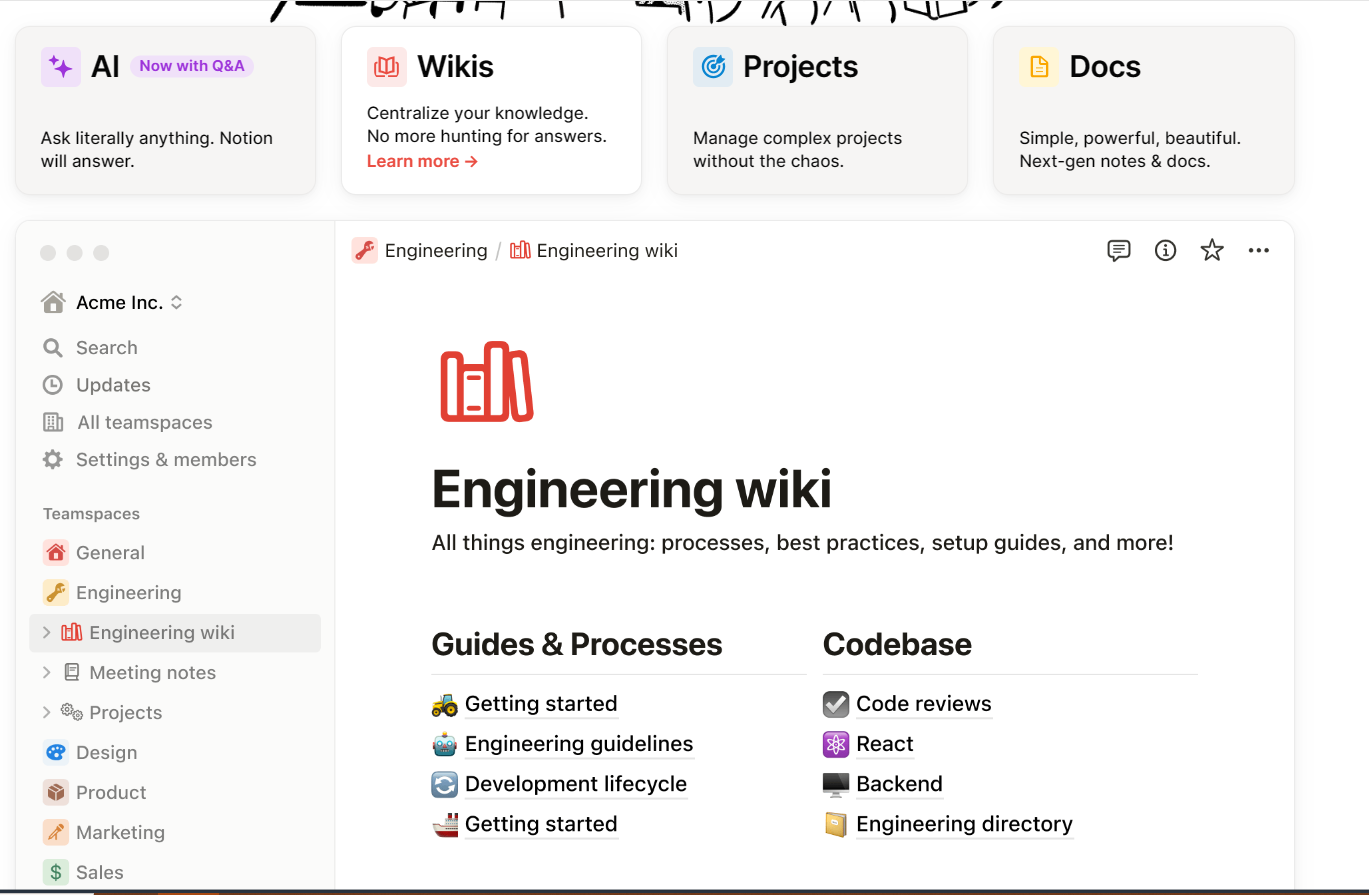Click the Learn more link
The width and height of the screenshot is (1369, 895).
click(x=422, y=162)
